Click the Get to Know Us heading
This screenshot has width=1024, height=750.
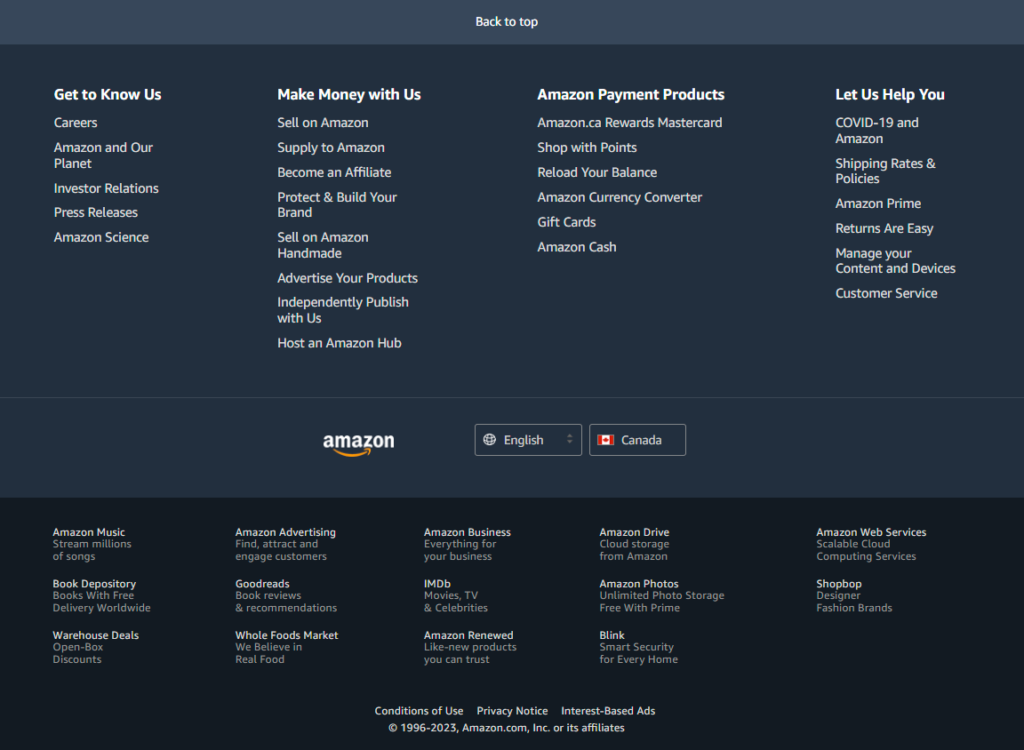(108, 95)
